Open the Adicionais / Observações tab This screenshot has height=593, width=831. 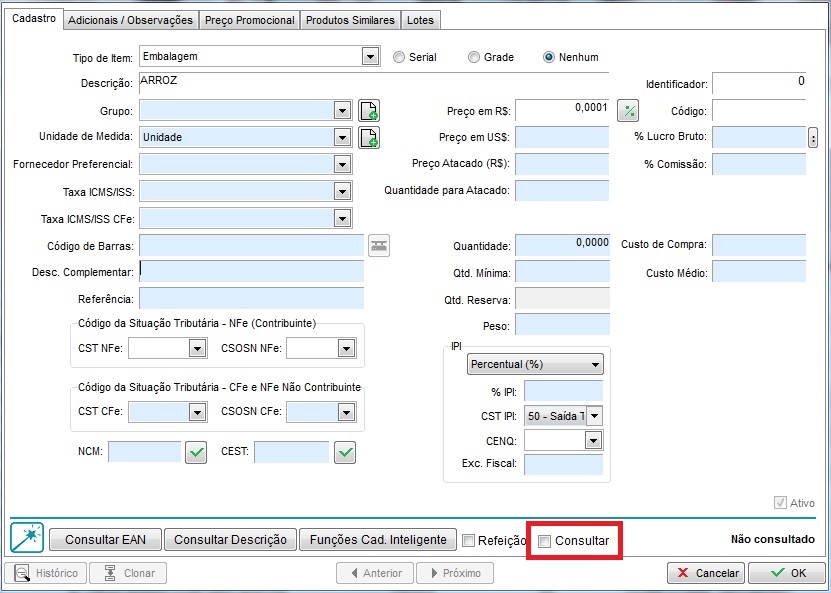(x=130, y=20)
